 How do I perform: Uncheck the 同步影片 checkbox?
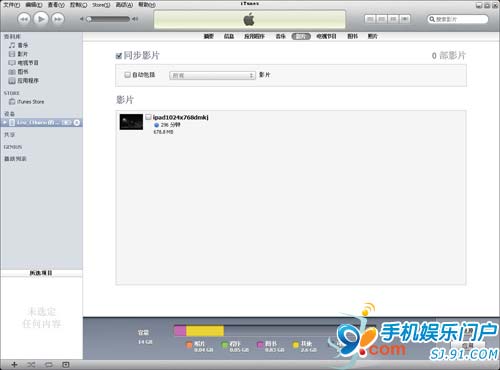coord(119,56)
